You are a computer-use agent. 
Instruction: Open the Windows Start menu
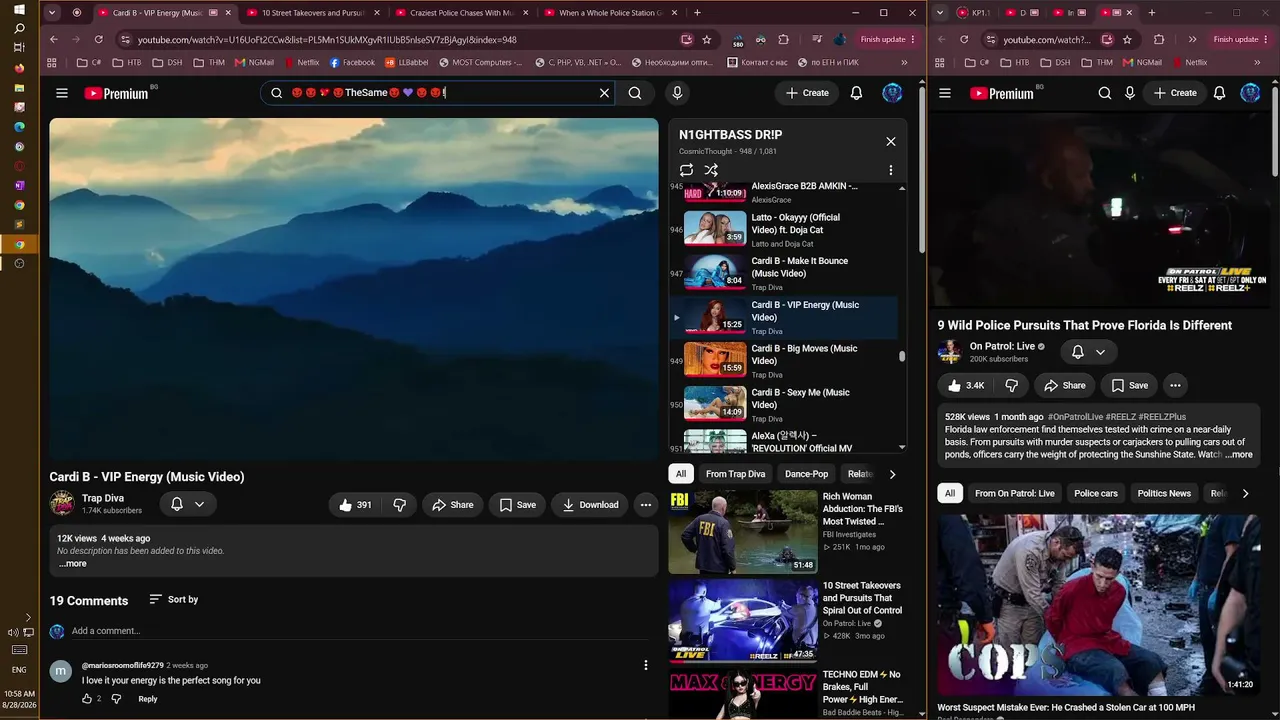point(19,9)
